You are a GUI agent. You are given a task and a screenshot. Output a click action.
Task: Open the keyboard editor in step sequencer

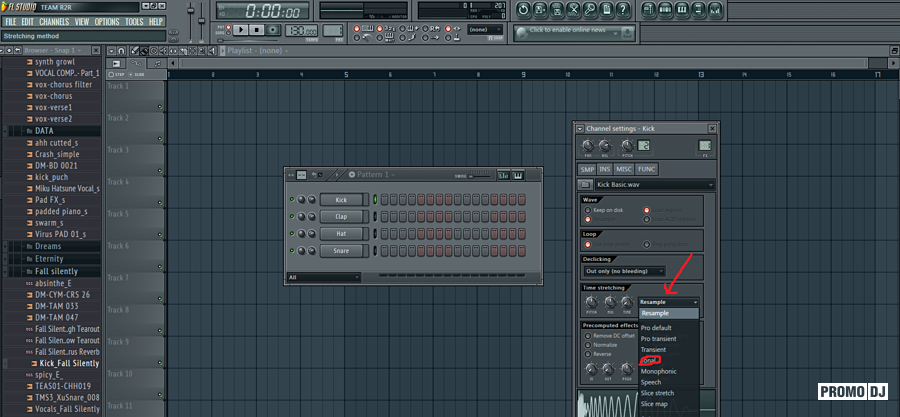[x=519, y=175]
